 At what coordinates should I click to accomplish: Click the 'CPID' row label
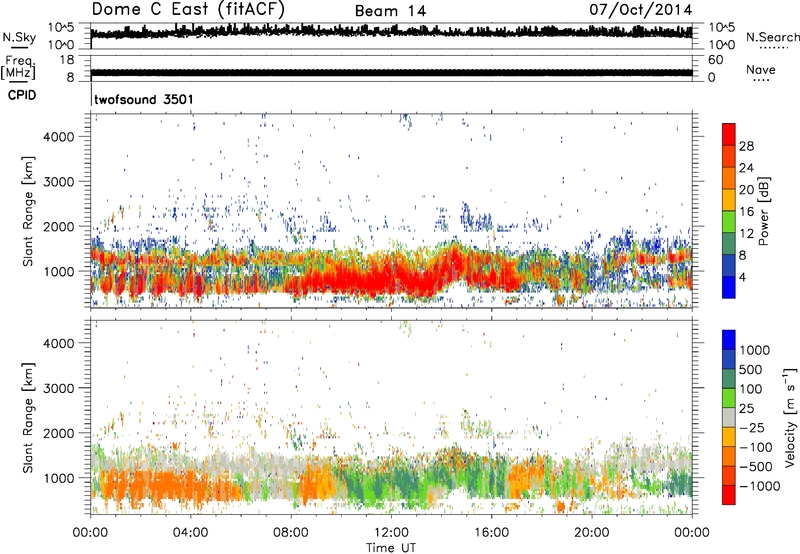click(x=22, y=95)
